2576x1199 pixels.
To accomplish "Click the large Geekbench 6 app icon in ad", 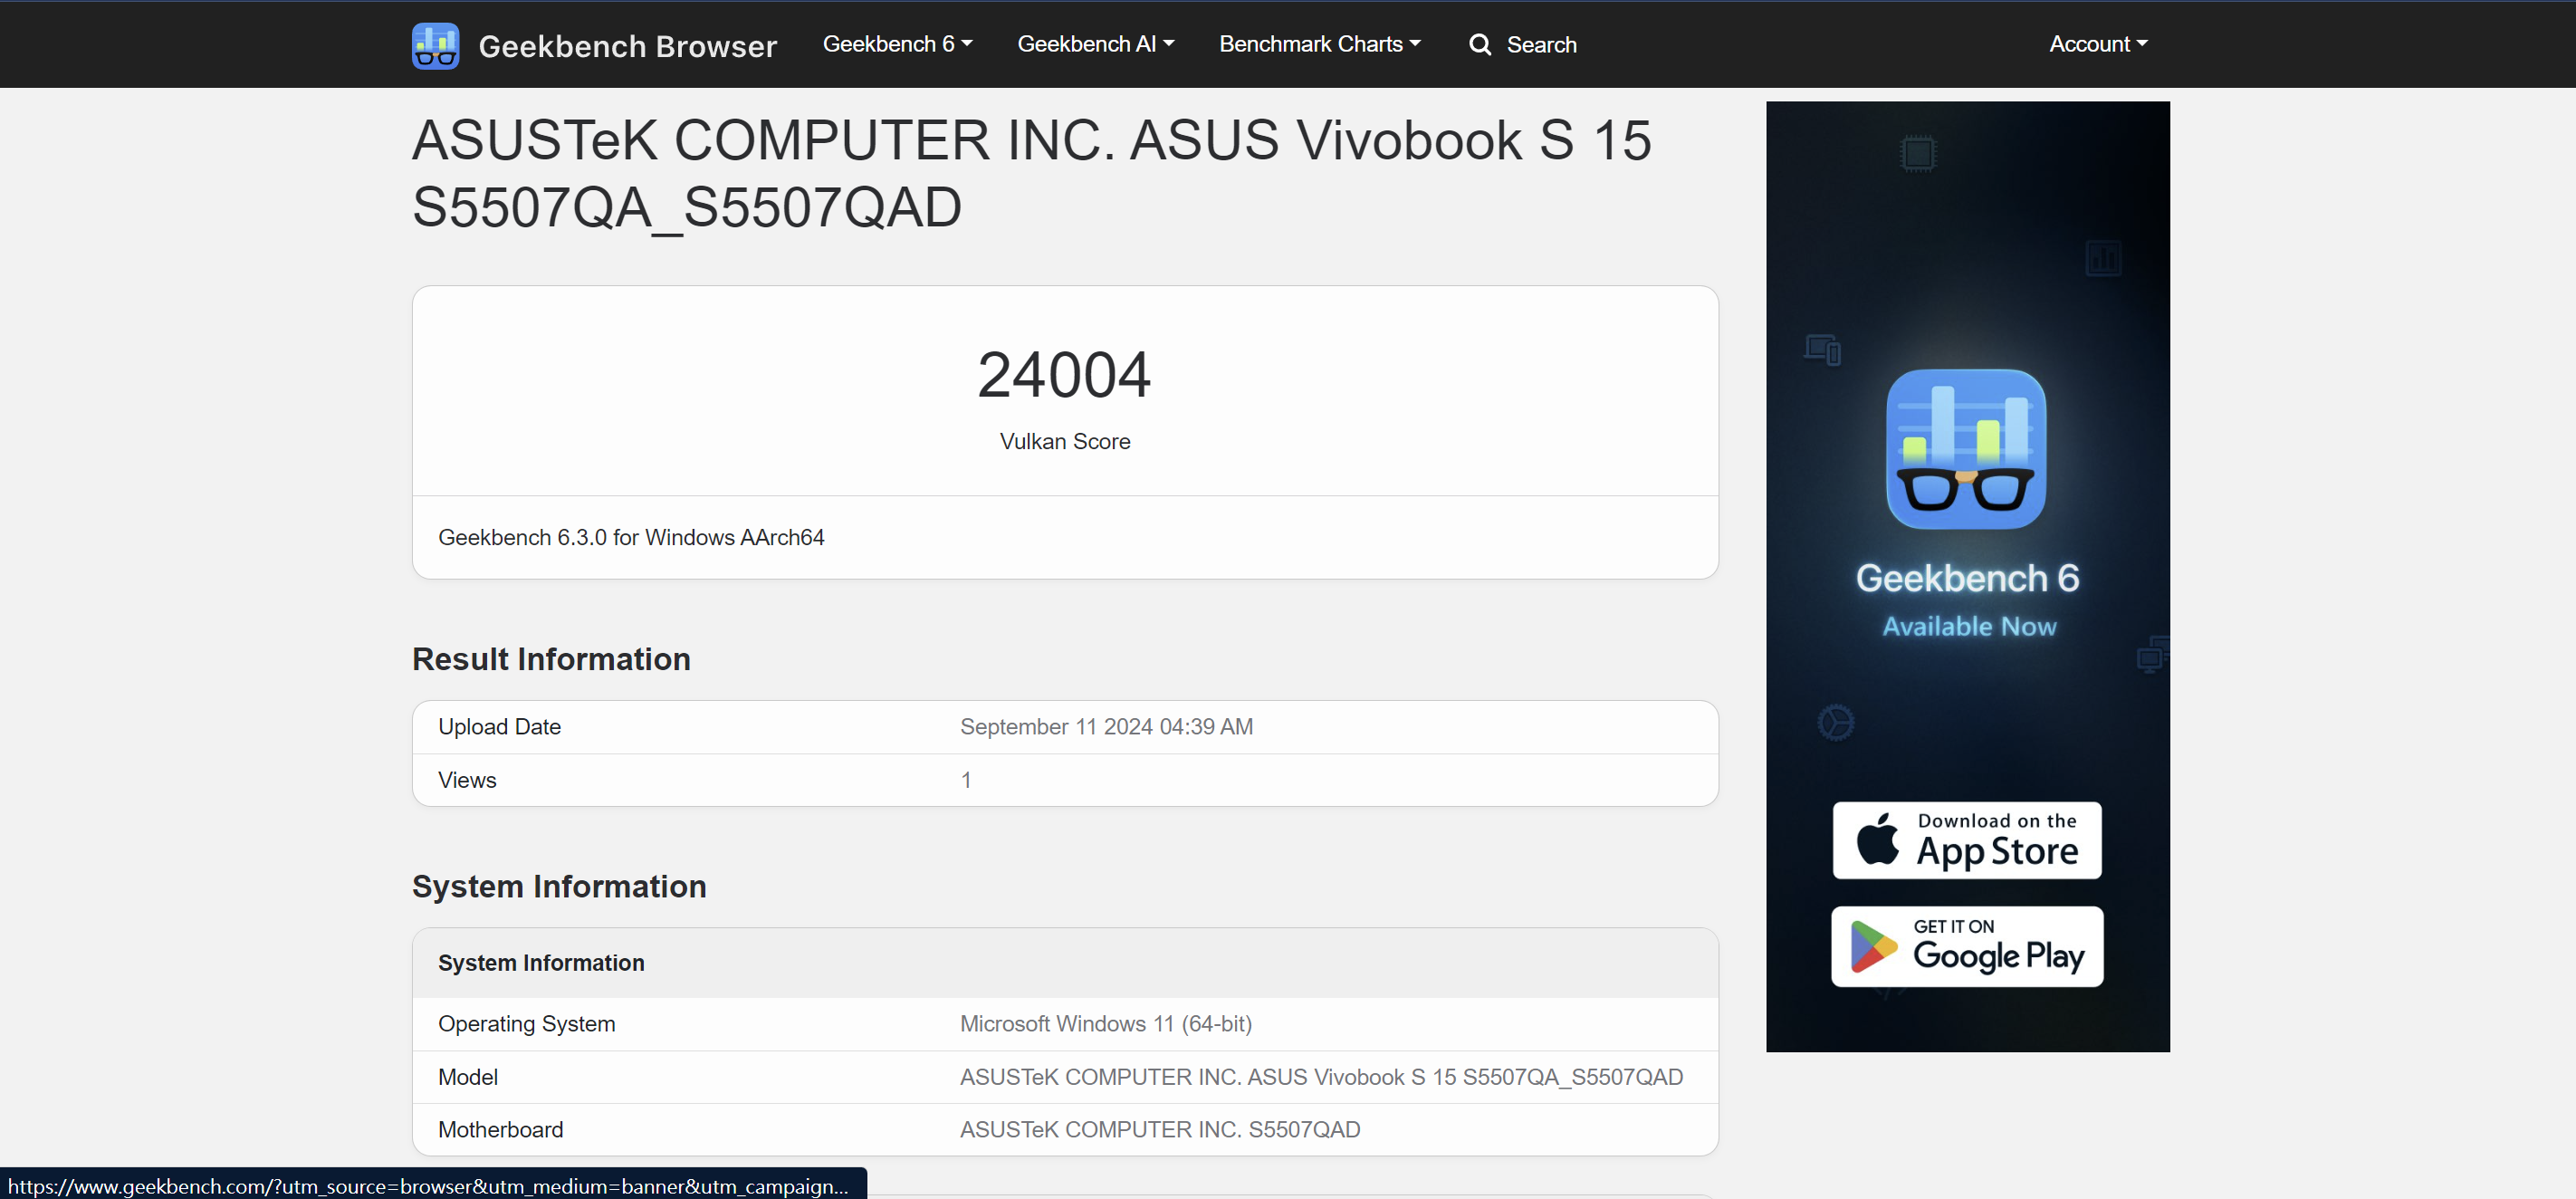I will pyautogui.click(x=1965, y=449).
